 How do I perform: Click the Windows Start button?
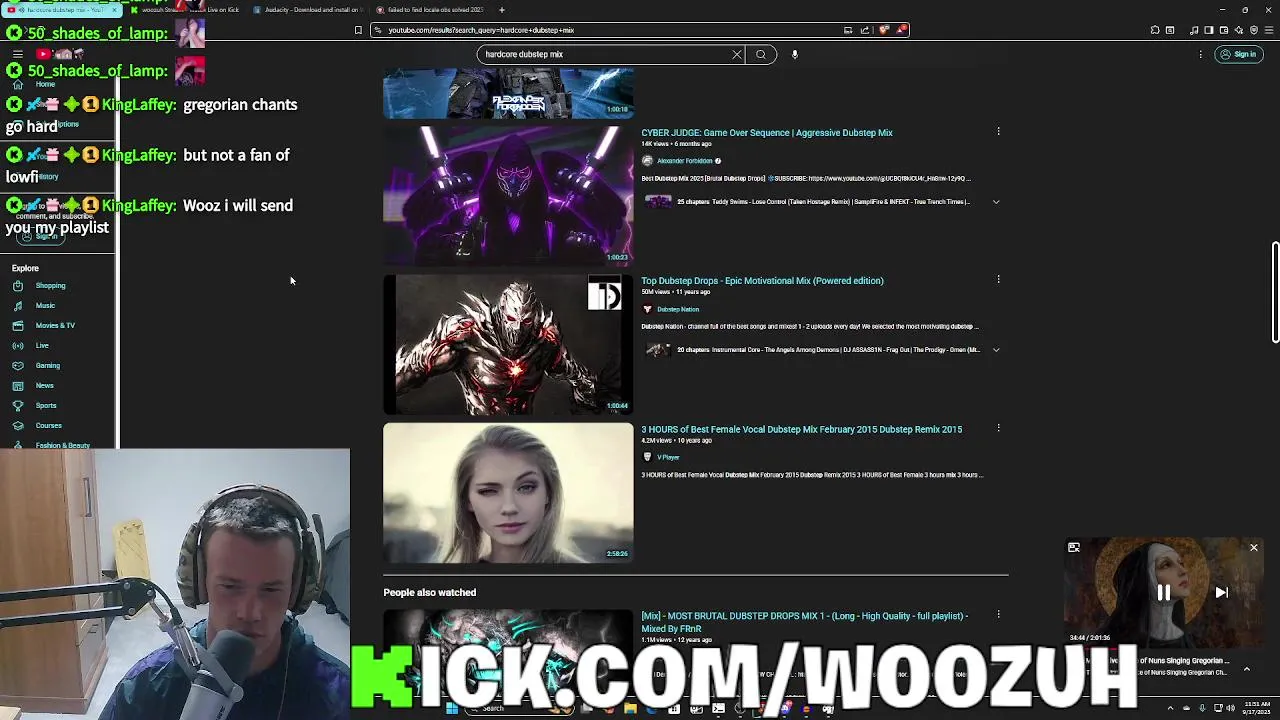click(x=451, y=709)
